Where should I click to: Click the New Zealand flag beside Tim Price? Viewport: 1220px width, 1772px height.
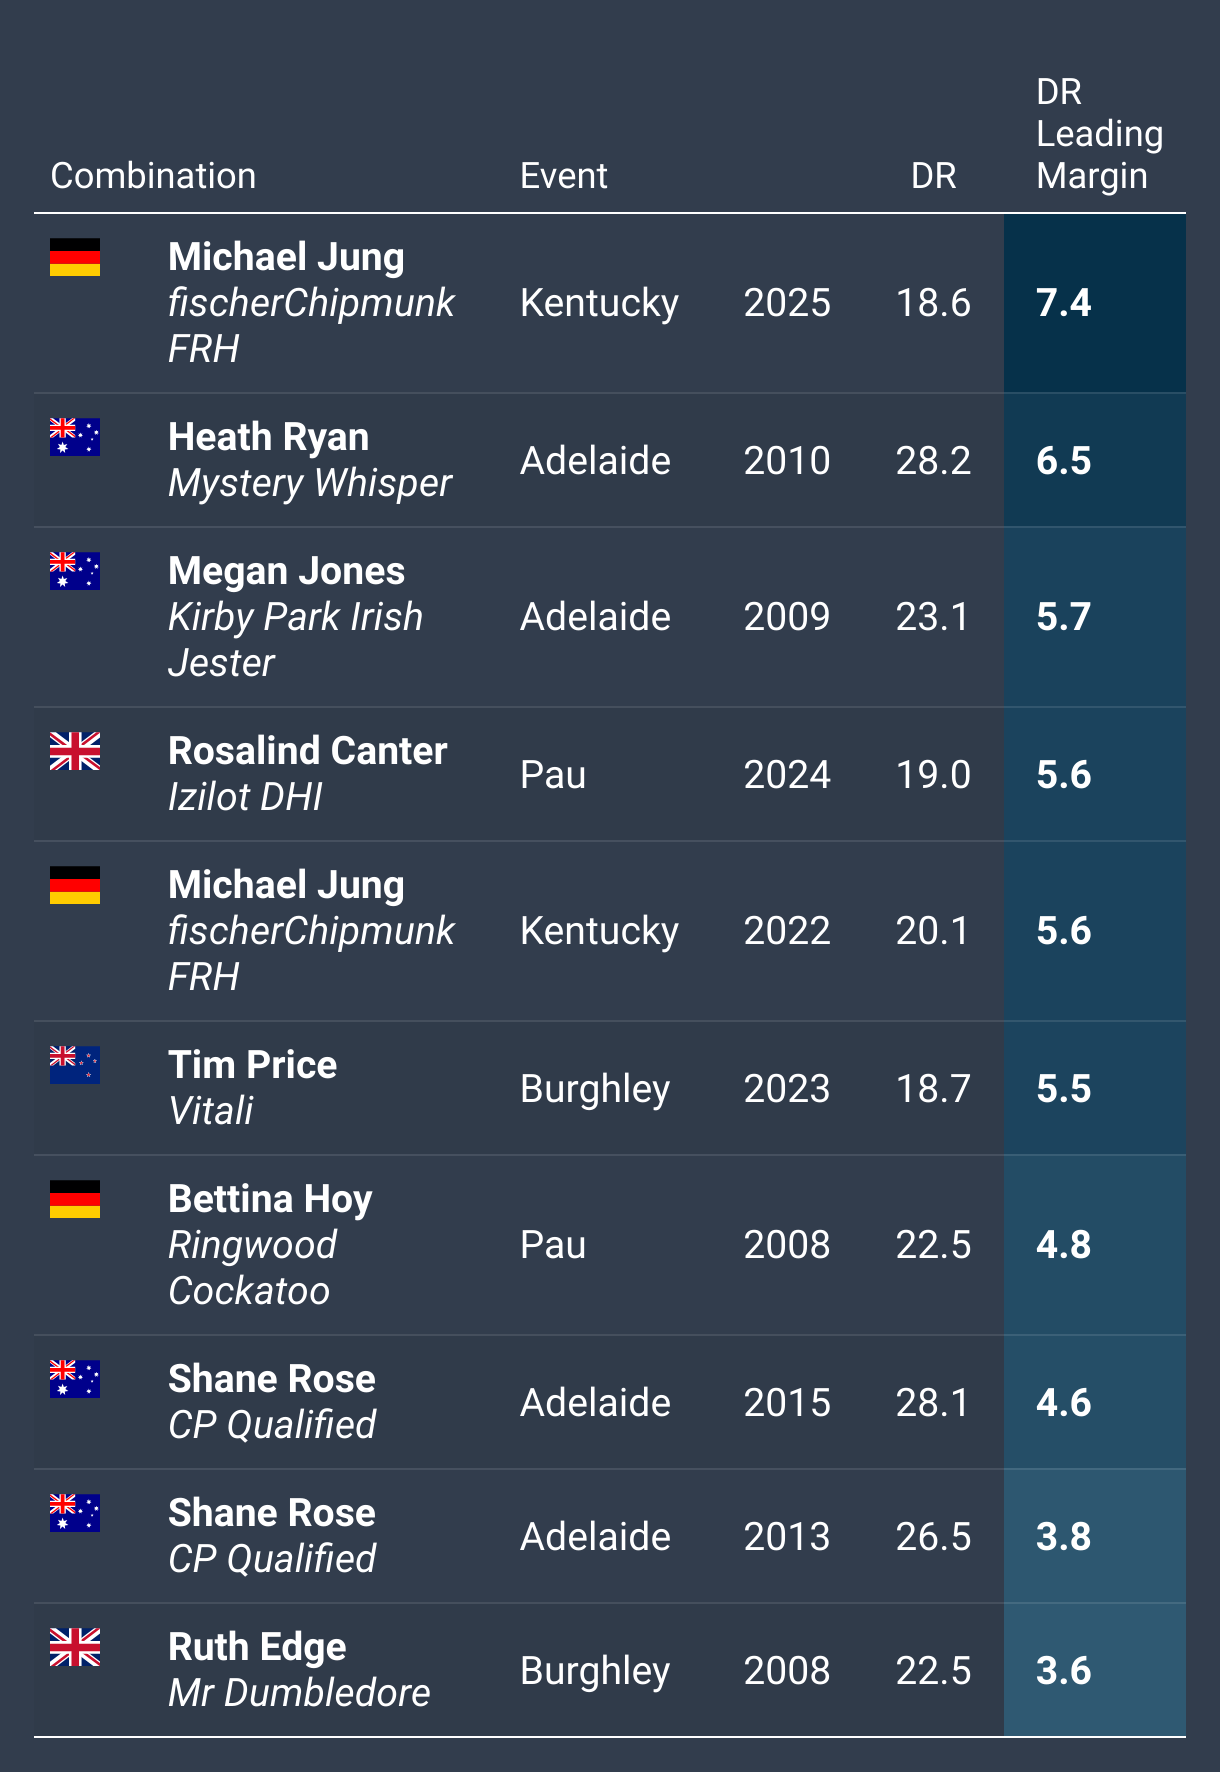coord(75,1065)
